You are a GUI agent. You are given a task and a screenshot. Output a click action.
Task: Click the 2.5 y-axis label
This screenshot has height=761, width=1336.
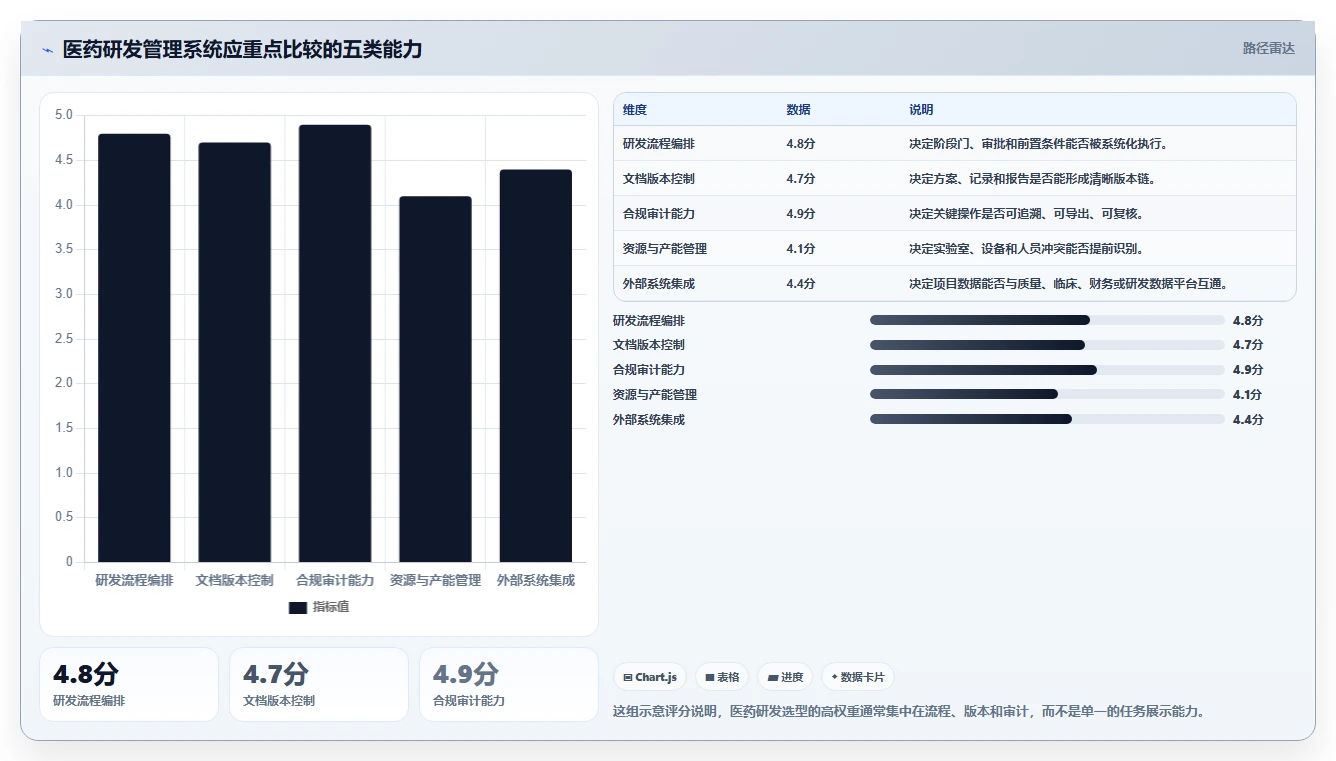[x=63, y=339]
